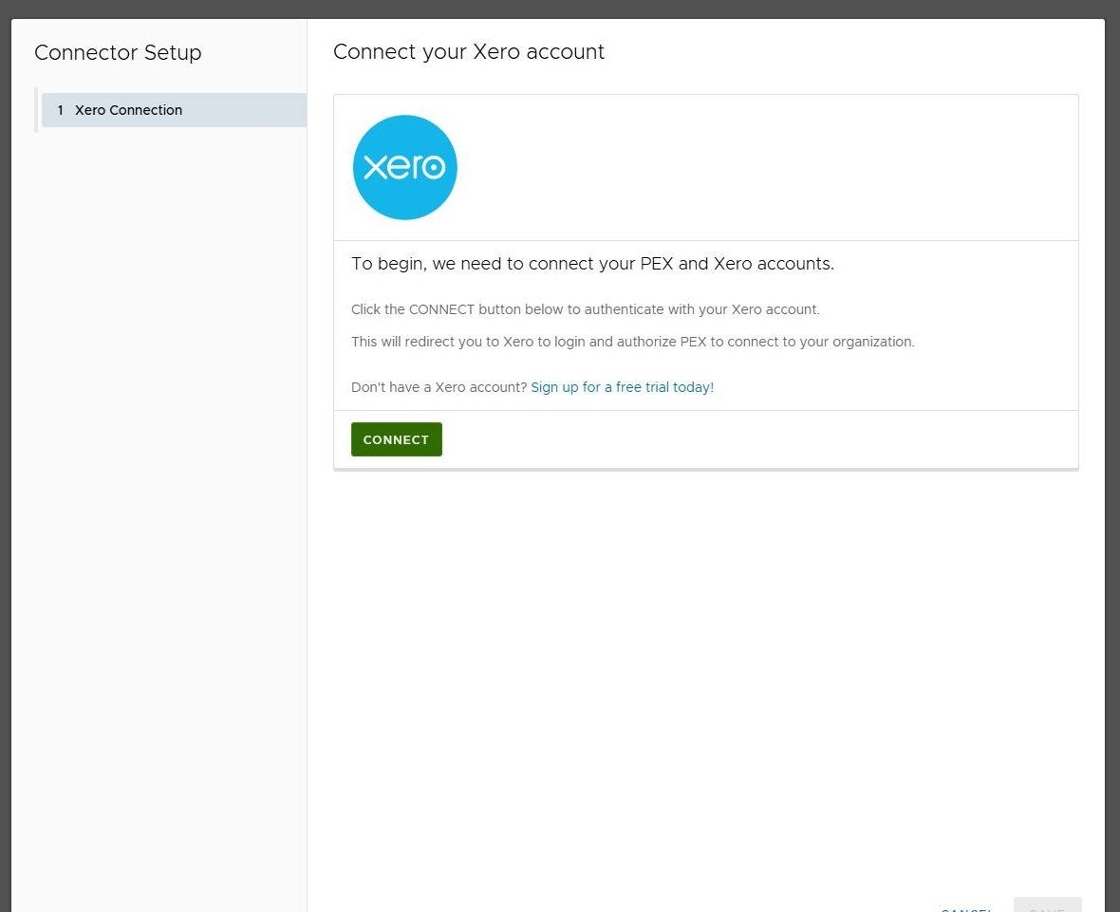Click the greyed-out SAVE button
The width and height of the screenshot is (1120, 912).
click(1046, 906)
